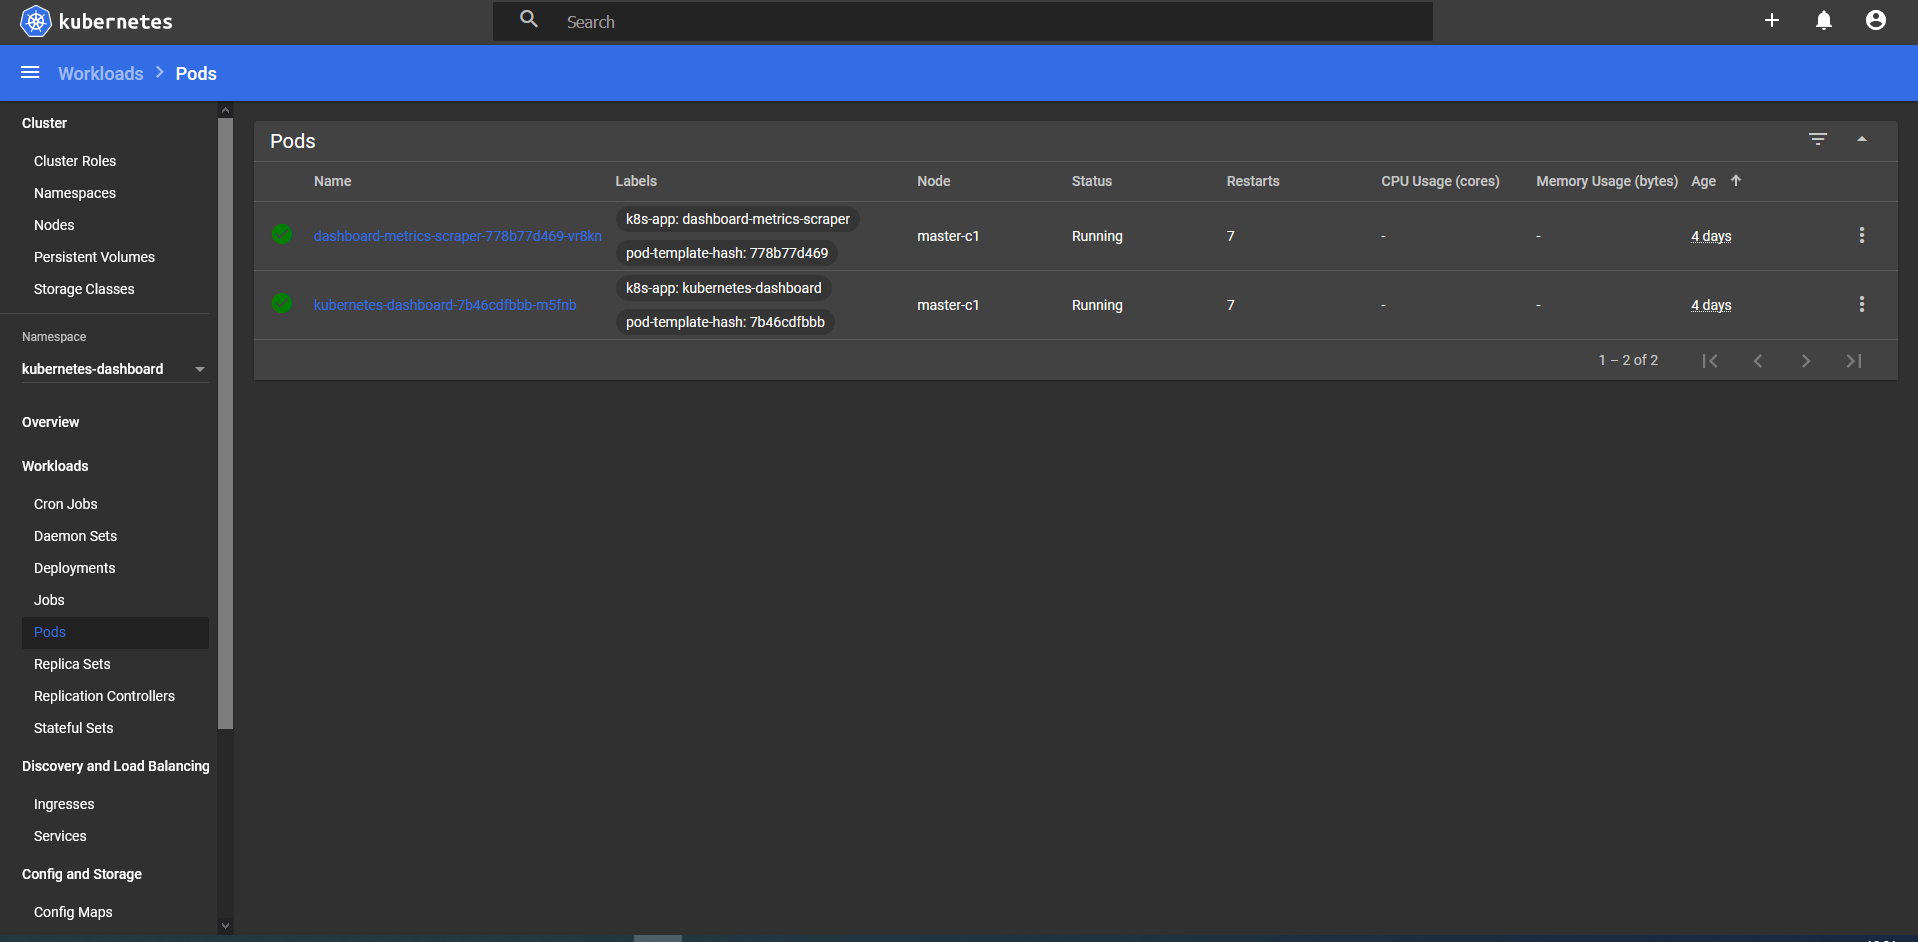Open Cron Jobs in sidebar
The image size is (1918, 942).
coord(66,504)
